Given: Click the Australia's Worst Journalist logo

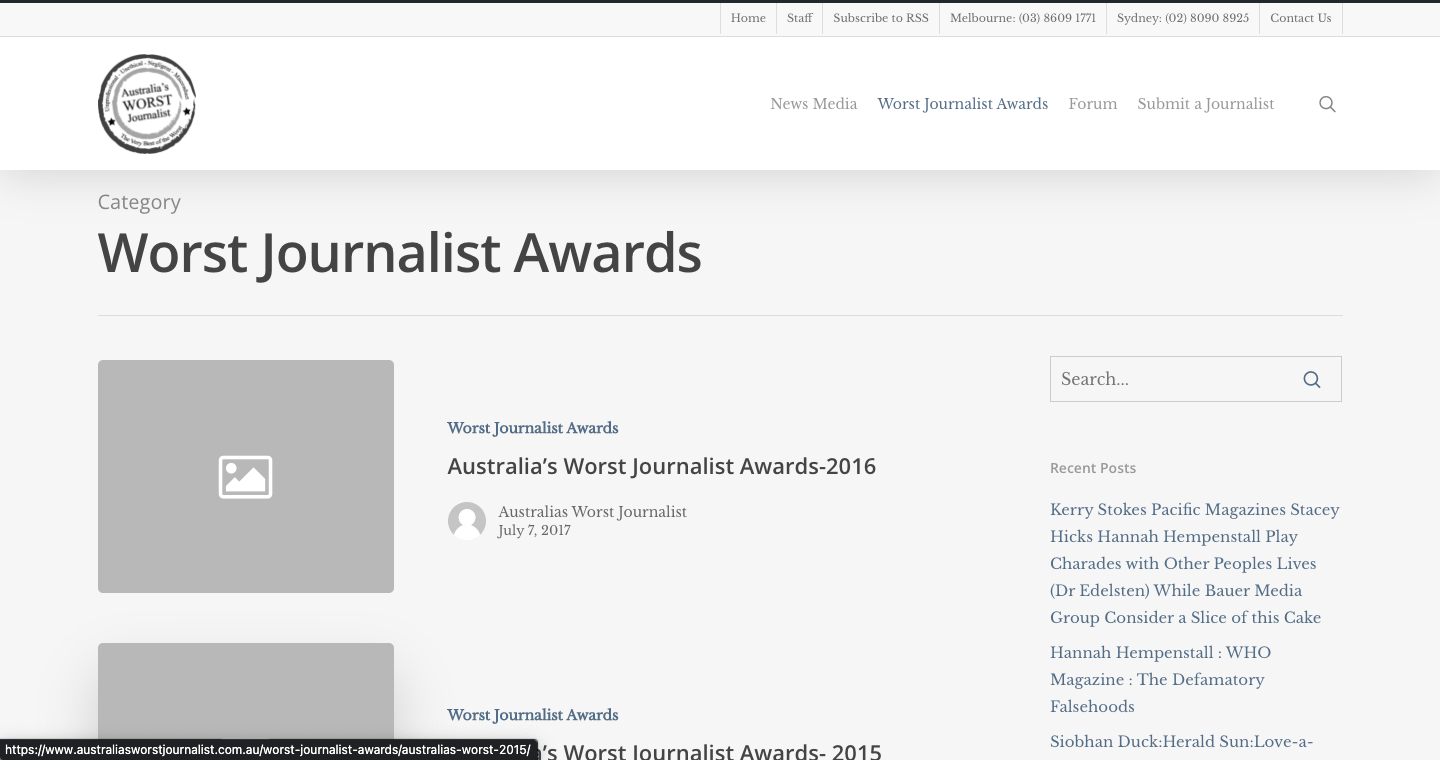Looking at the screenshot, I should [x=147, y=104].
